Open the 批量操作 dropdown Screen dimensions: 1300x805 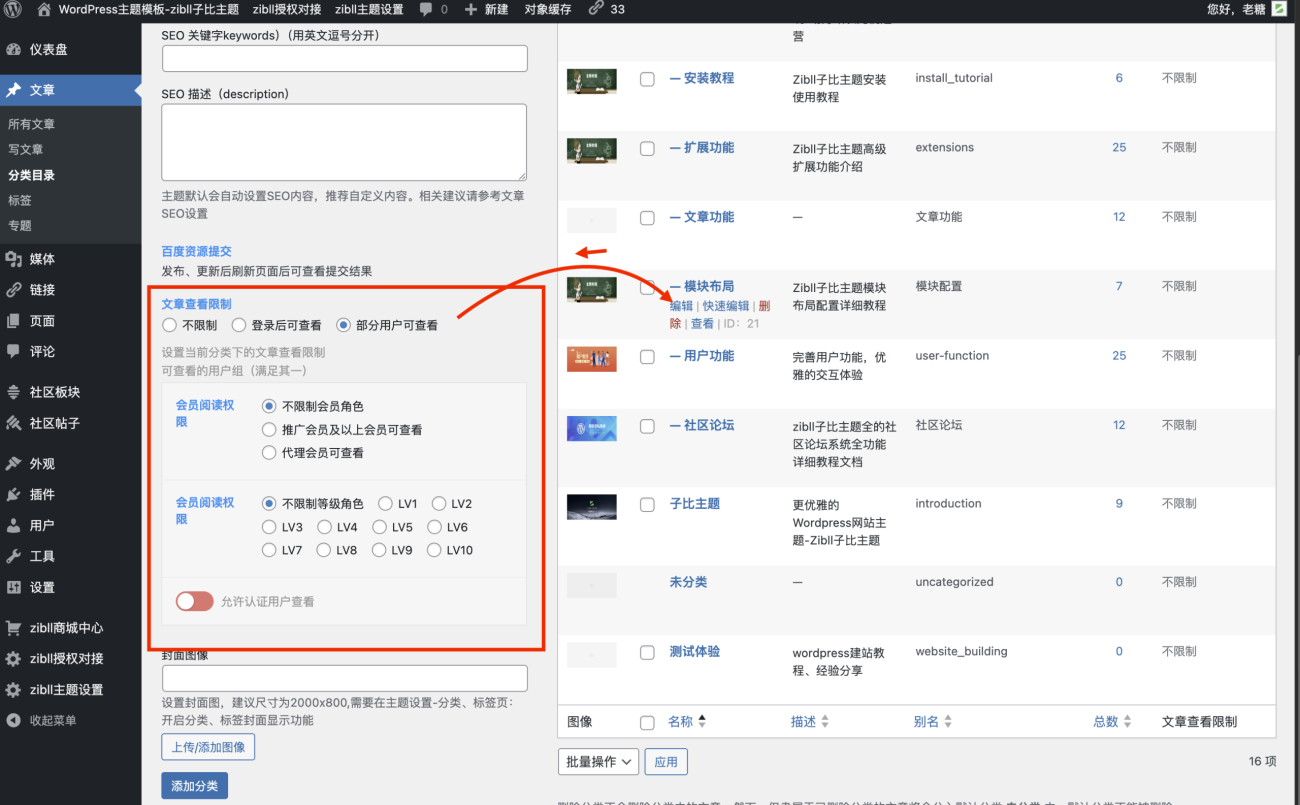[597, 761]
